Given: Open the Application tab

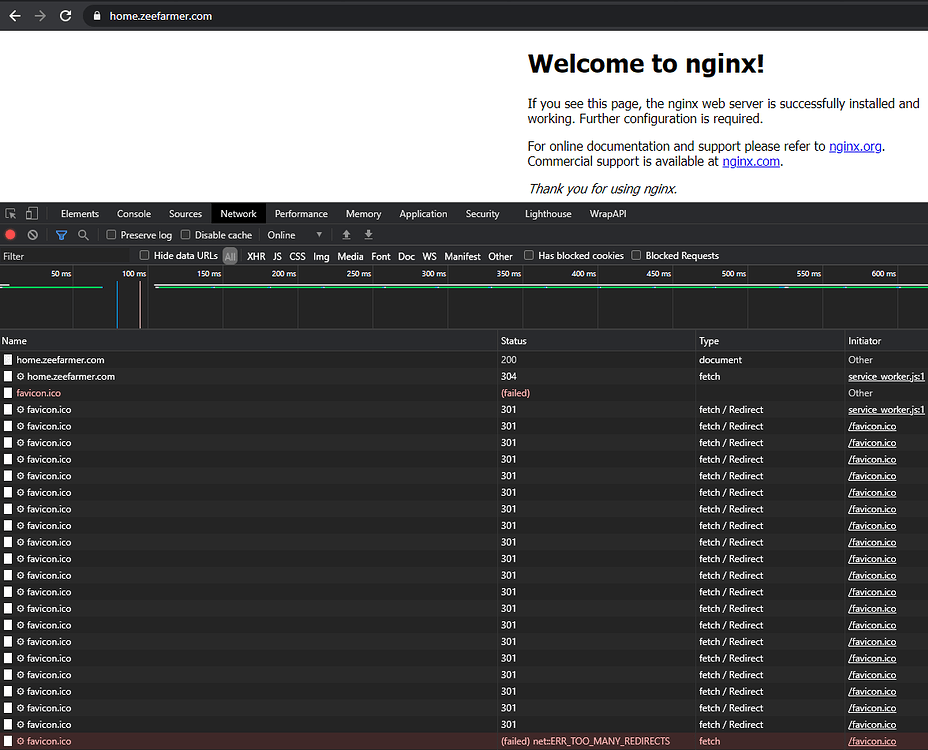Looking at the screenshot, I should (423, 214).
